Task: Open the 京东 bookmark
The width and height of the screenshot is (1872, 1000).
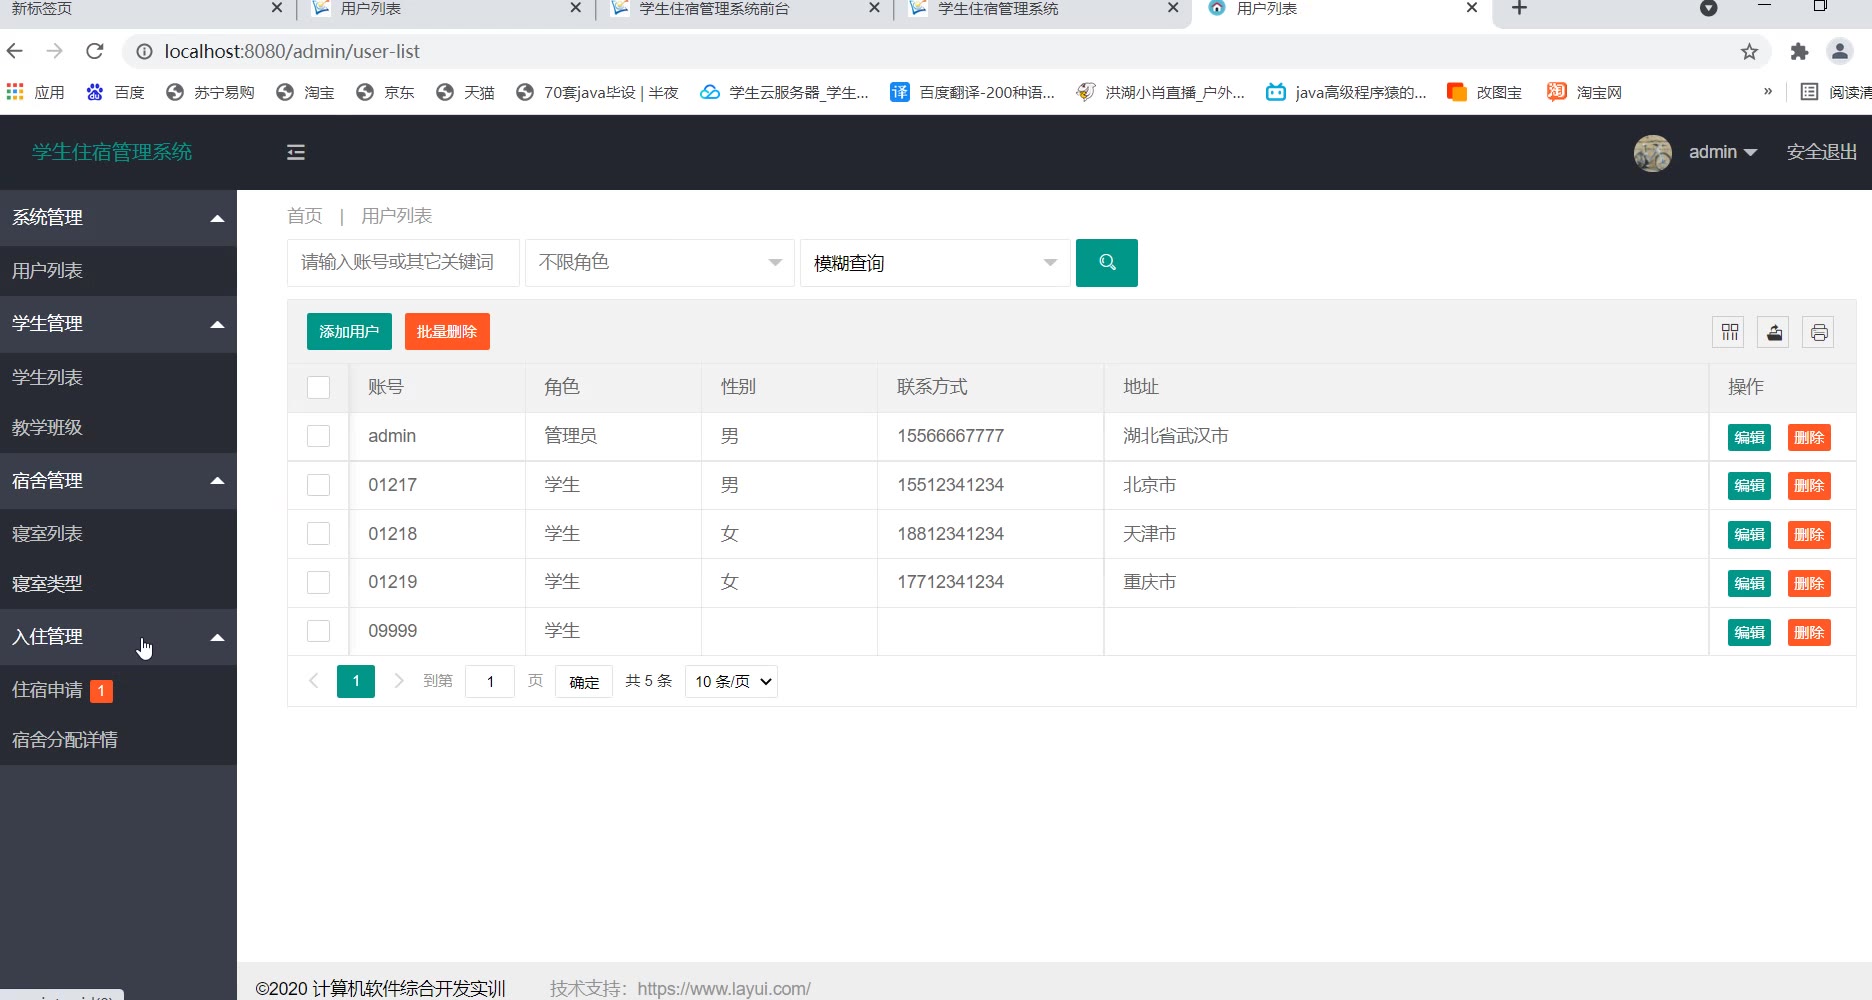Action: pos(385,92)
